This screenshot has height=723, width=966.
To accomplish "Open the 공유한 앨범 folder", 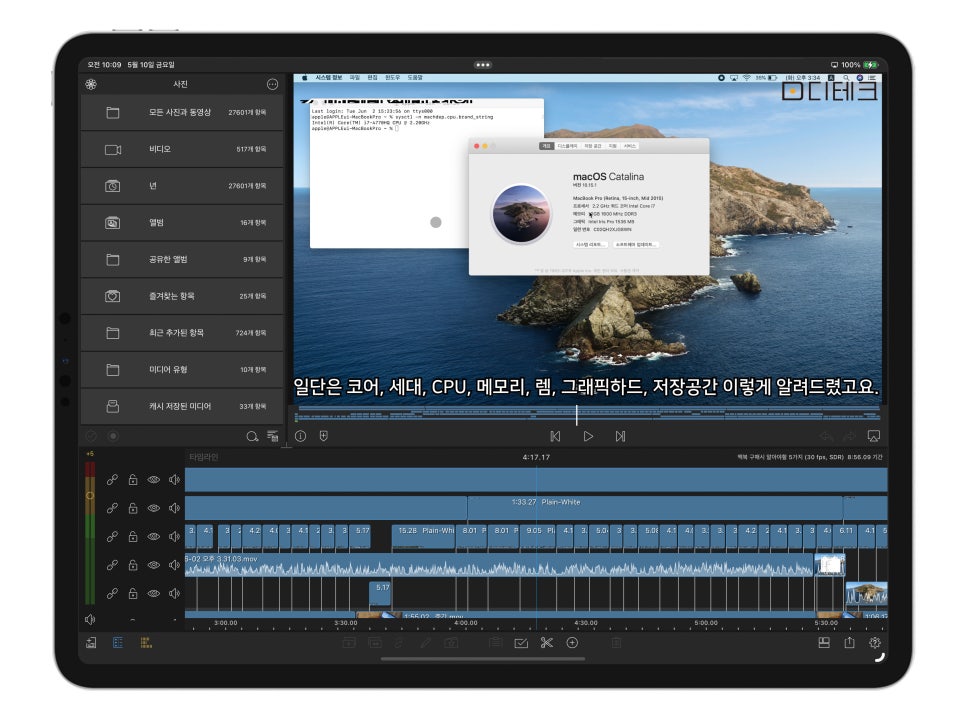I will tap(182, 259).
